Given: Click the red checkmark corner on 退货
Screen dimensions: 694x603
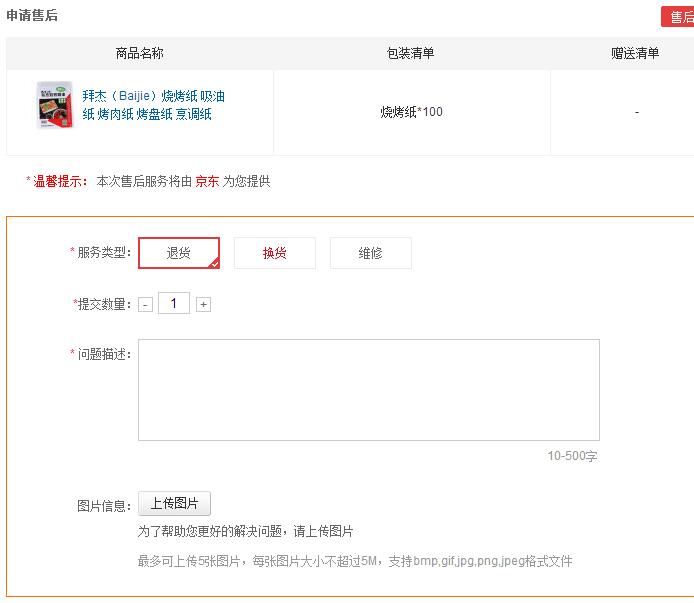Looking at the screenshot, I should pos(214,264).
